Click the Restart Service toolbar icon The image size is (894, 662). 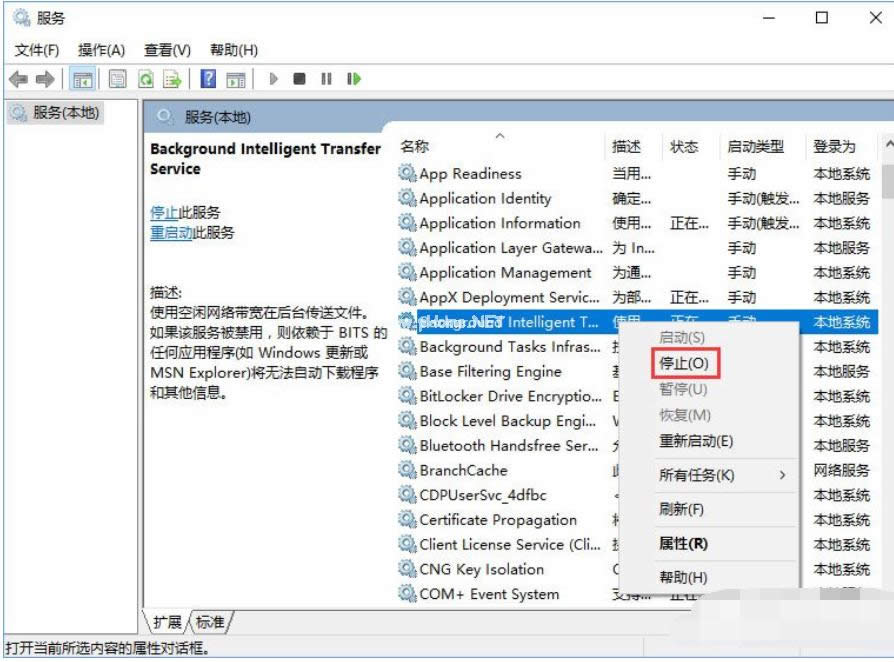click(x=354, y=79)
